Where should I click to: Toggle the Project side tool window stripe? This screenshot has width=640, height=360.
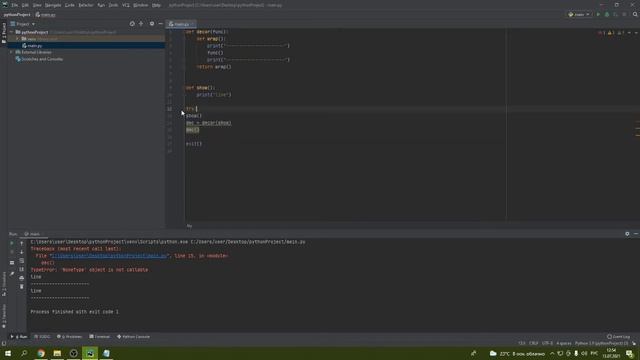pos(4,33)
